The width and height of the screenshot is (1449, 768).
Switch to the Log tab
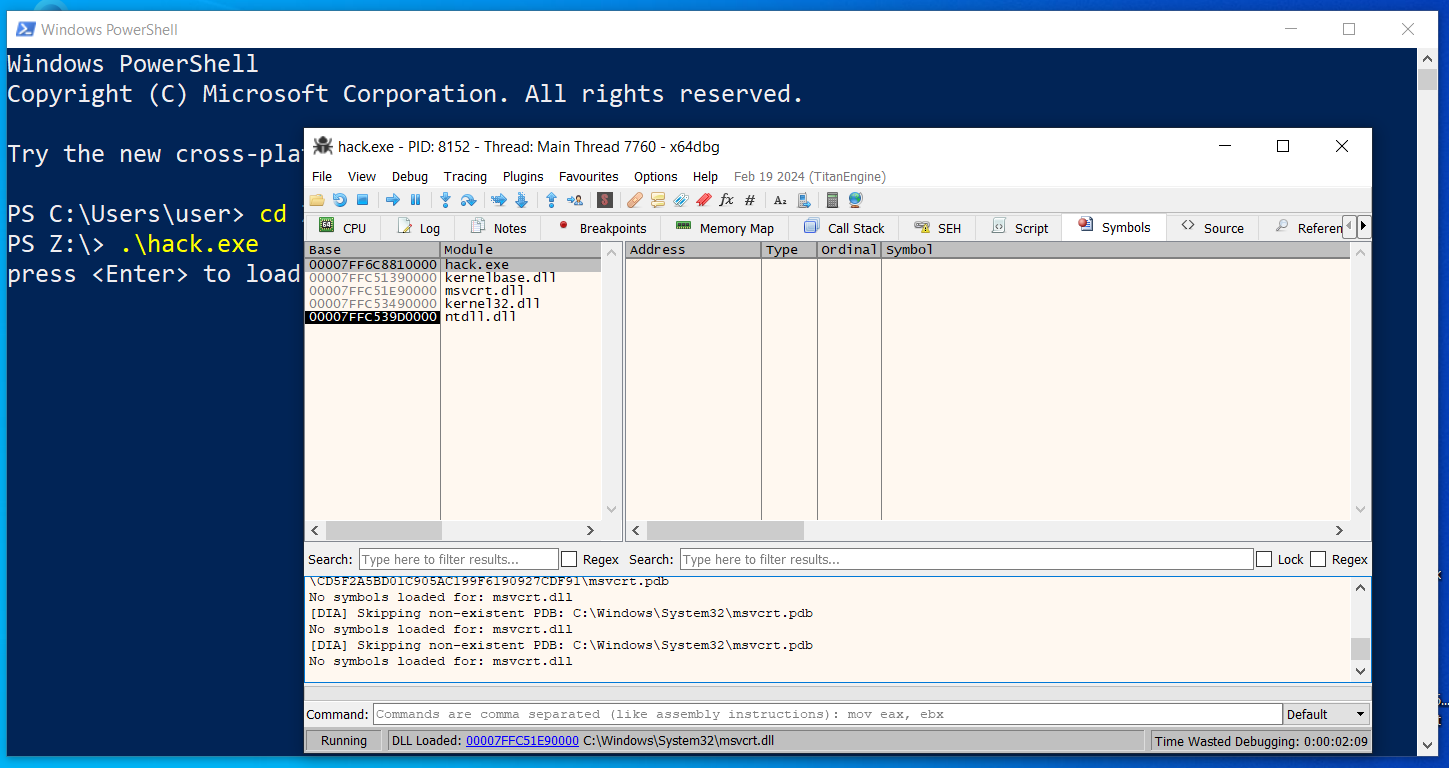pos(418,228)
